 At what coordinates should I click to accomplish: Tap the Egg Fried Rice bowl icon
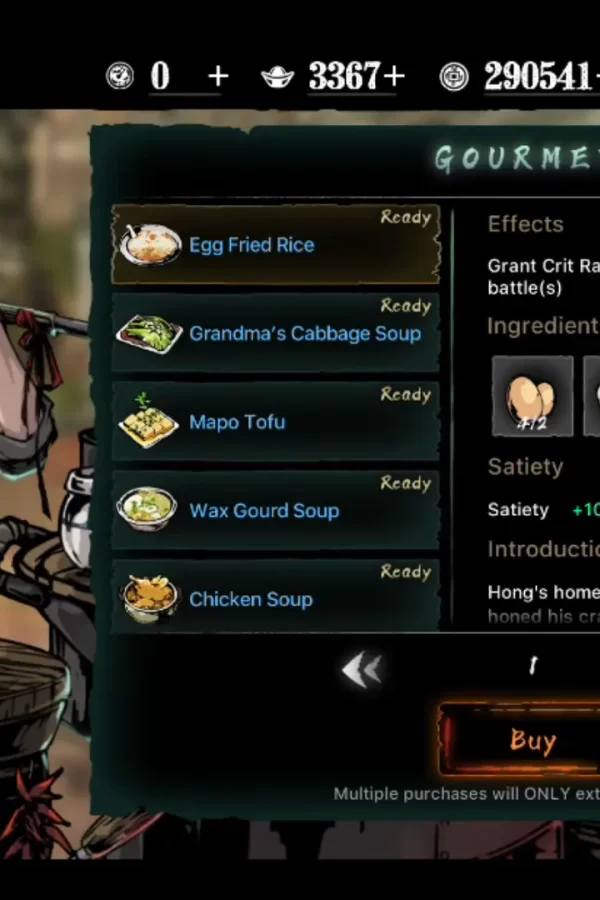point(150,245)
